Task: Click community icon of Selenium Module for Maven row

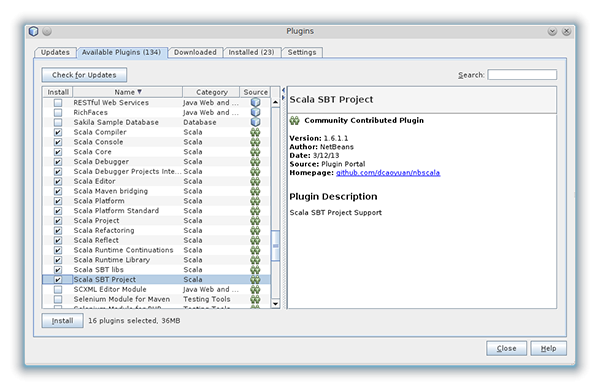Action: (255, 299)
